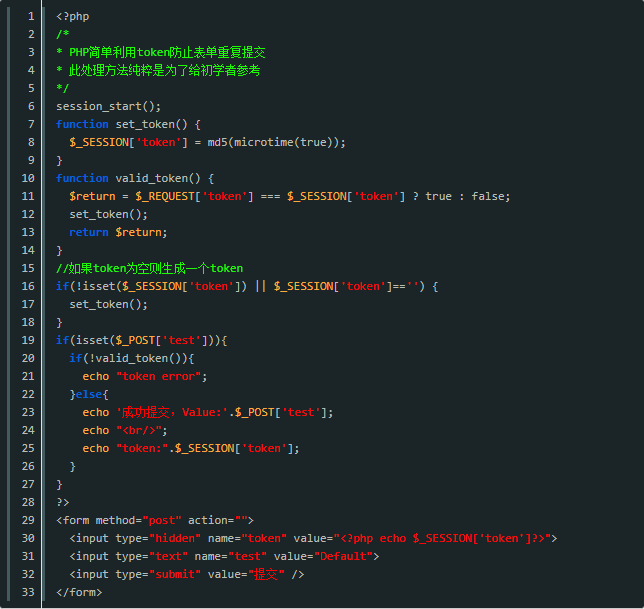Click the comment '//如果token为空则生成一个token'
Image resolution: width=644 pixels, height=609 pixels.
pyautogui.click(x=150, y=268)
